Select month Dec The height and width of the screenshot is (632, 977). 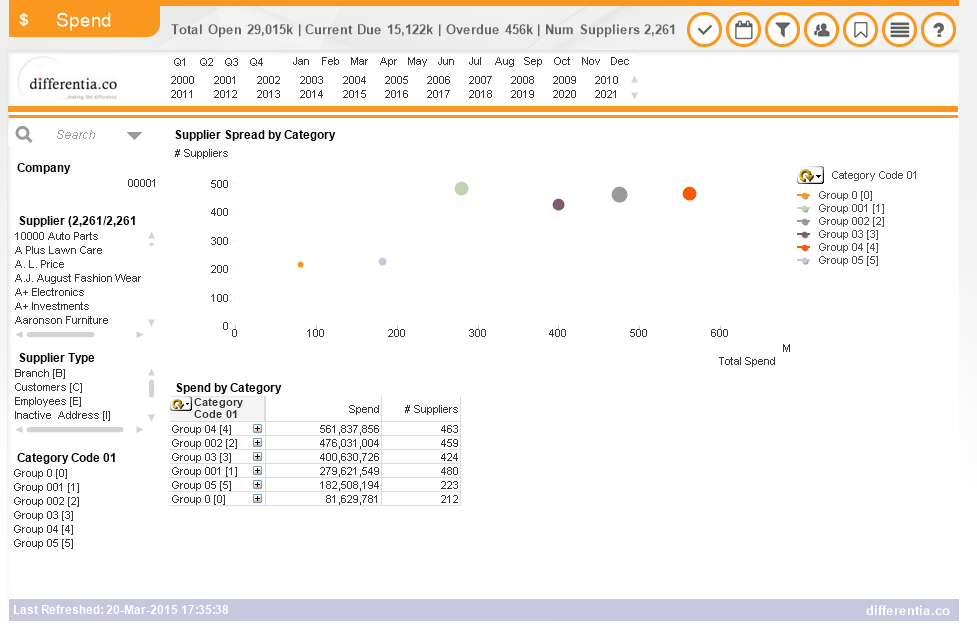click(619, 61)
